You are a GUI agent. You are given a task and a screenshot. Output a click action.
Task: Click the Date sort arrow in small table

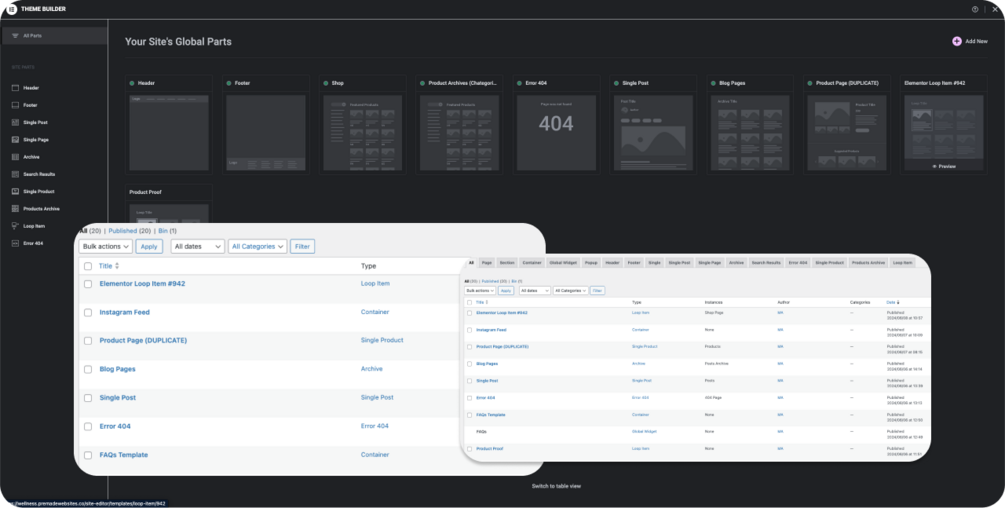click(898, 302)
